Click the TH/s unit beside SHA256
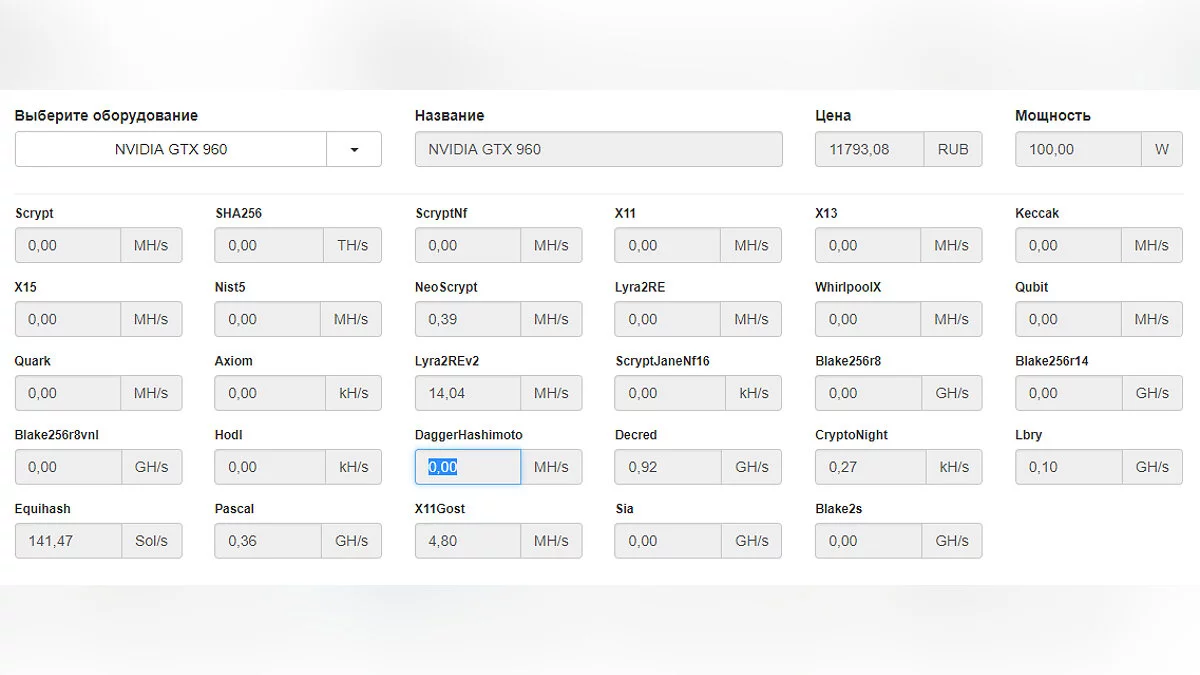The width and height of the screenshot is (1200, 675). tap(352, 245)
